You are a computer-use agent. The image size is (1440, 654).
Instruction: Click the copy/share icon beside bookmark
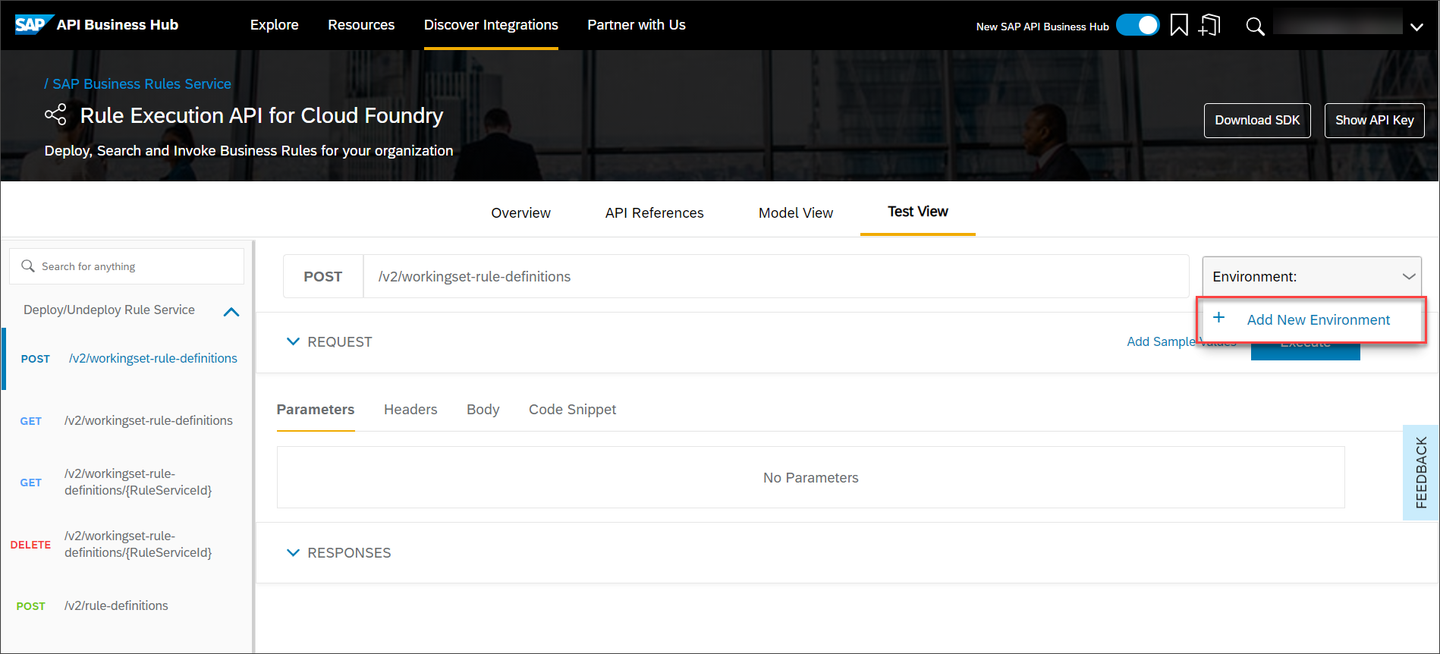tap(1210, 25)
